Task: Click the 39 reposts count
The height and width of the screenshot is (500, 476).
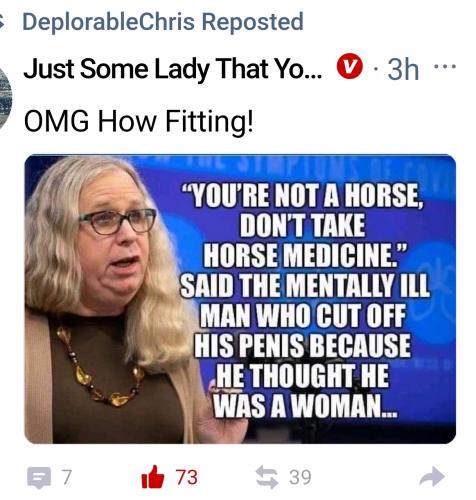Action: point(300,477)
